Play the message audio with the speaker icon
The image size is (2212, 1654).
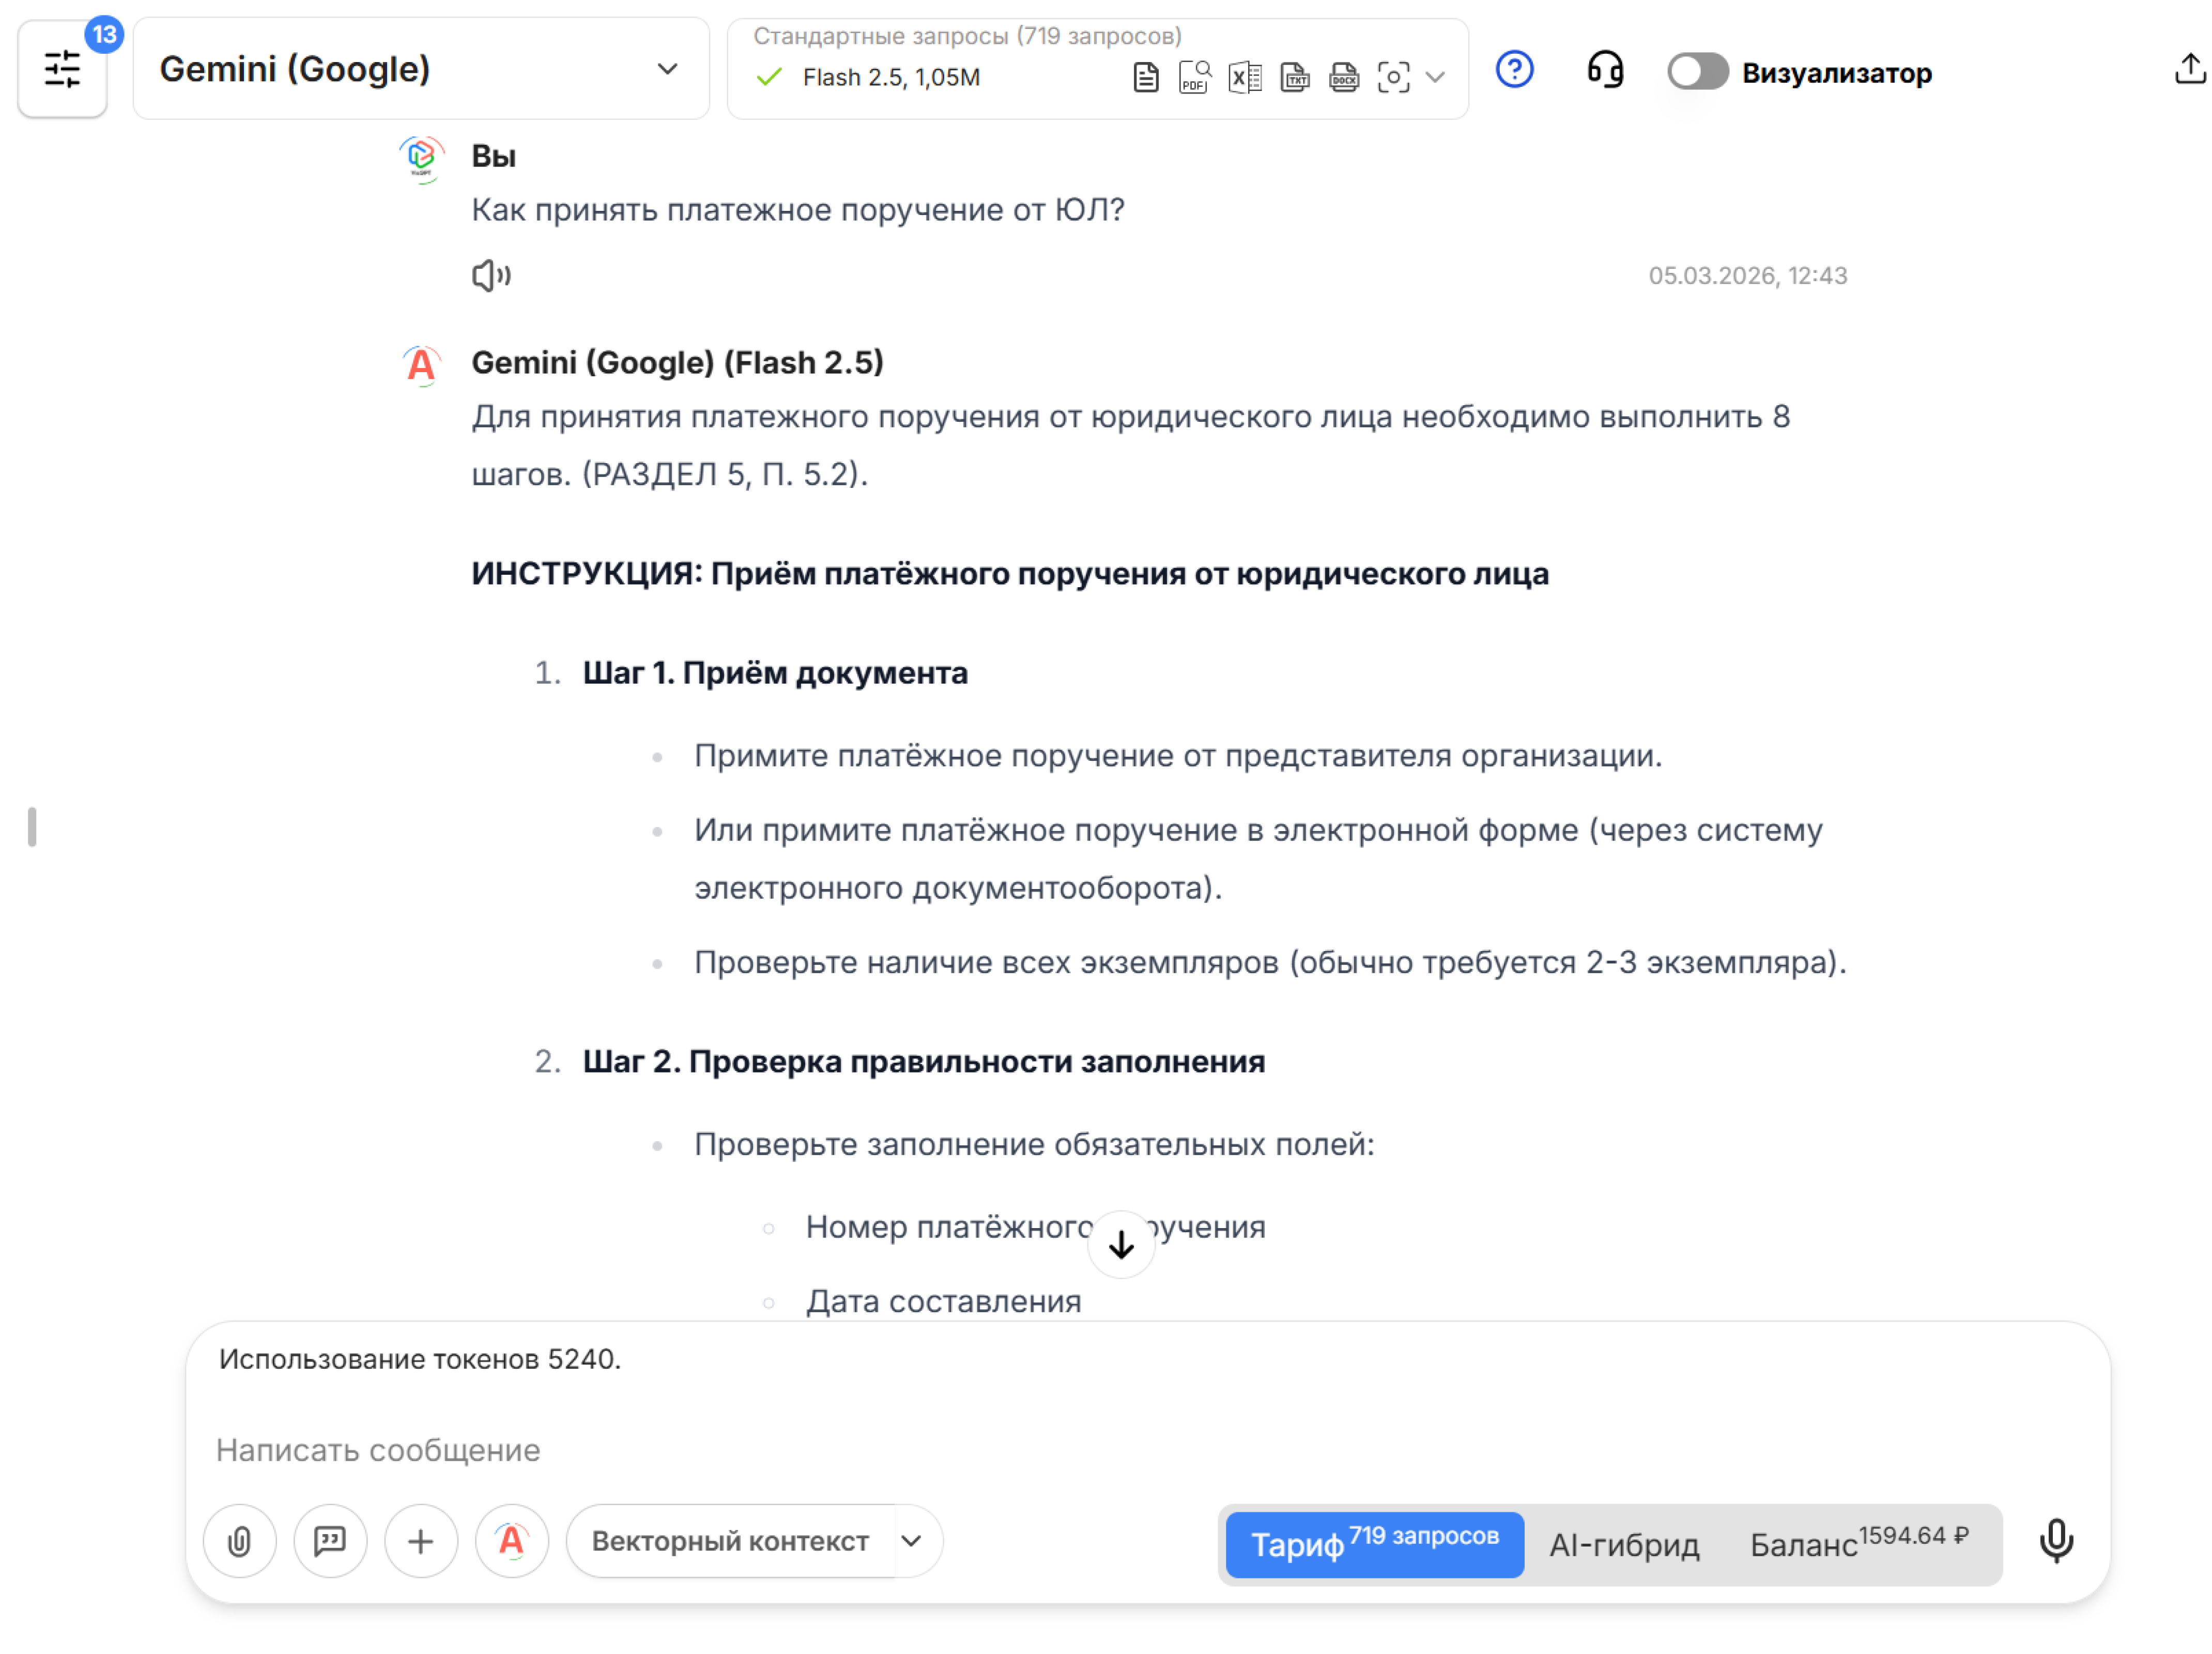491,275
